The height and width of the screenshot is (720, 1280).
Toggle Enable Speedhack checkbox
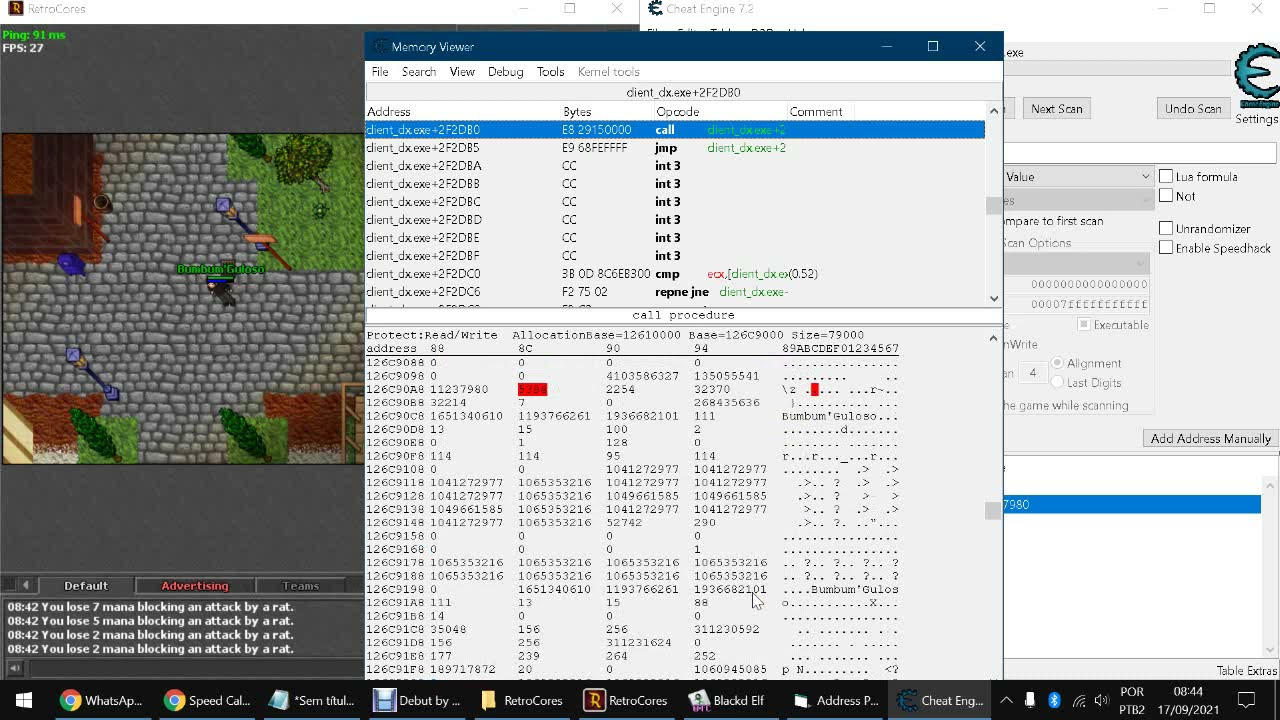tap(1166, 248)
